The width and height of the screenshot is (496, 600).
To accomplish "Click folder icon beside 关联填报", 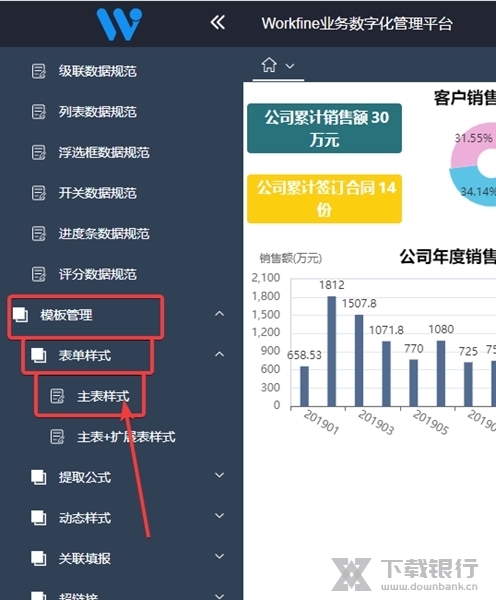I will point(39,558).
